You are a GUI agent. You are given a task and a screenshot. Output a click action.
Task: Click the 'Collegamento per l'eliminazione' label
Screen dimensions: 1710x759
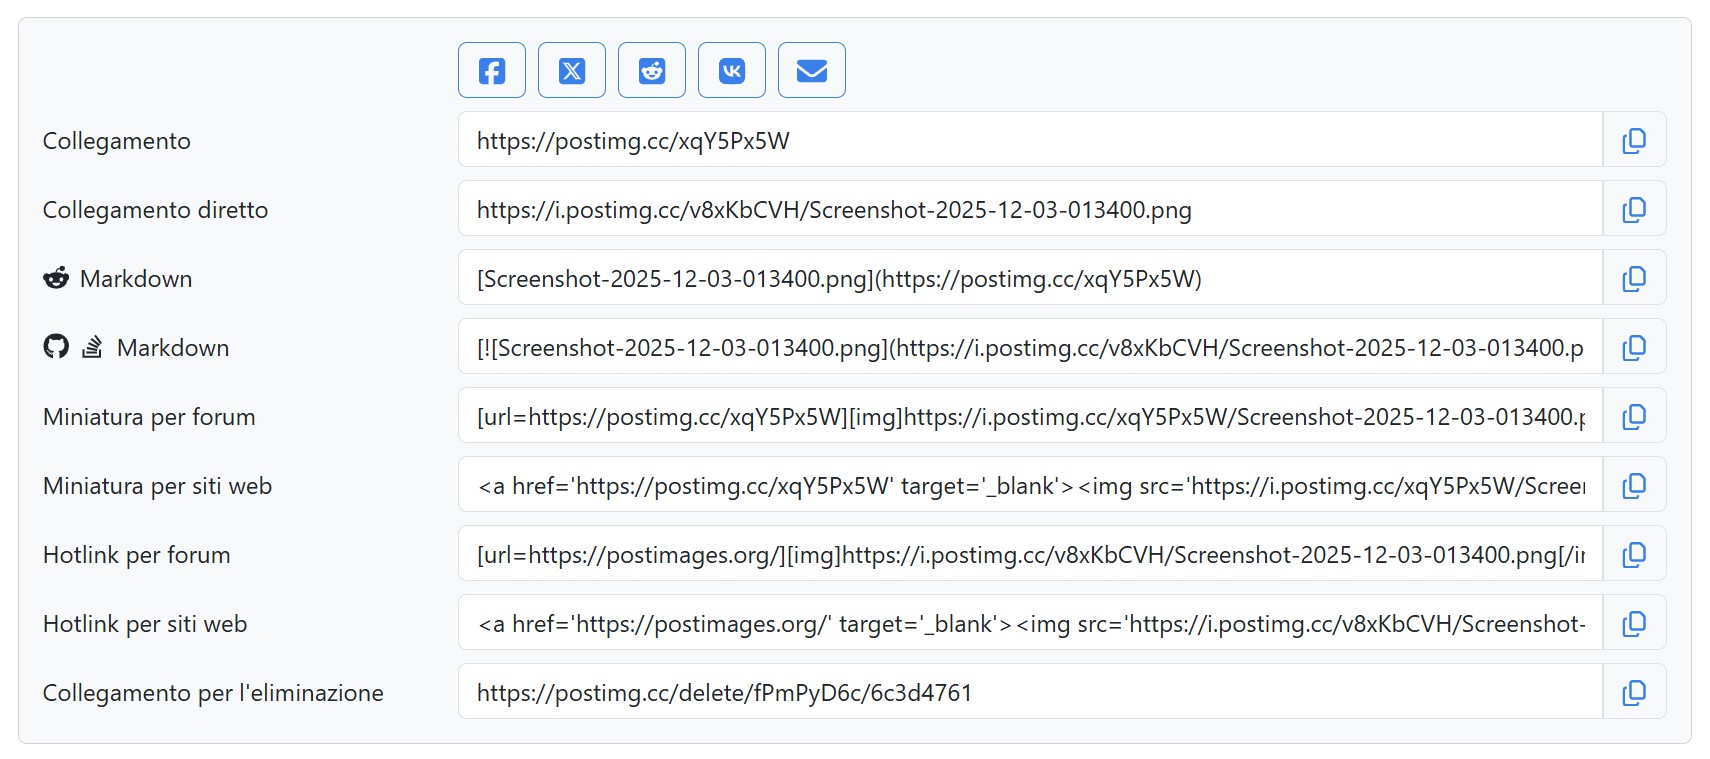point(213,693)
